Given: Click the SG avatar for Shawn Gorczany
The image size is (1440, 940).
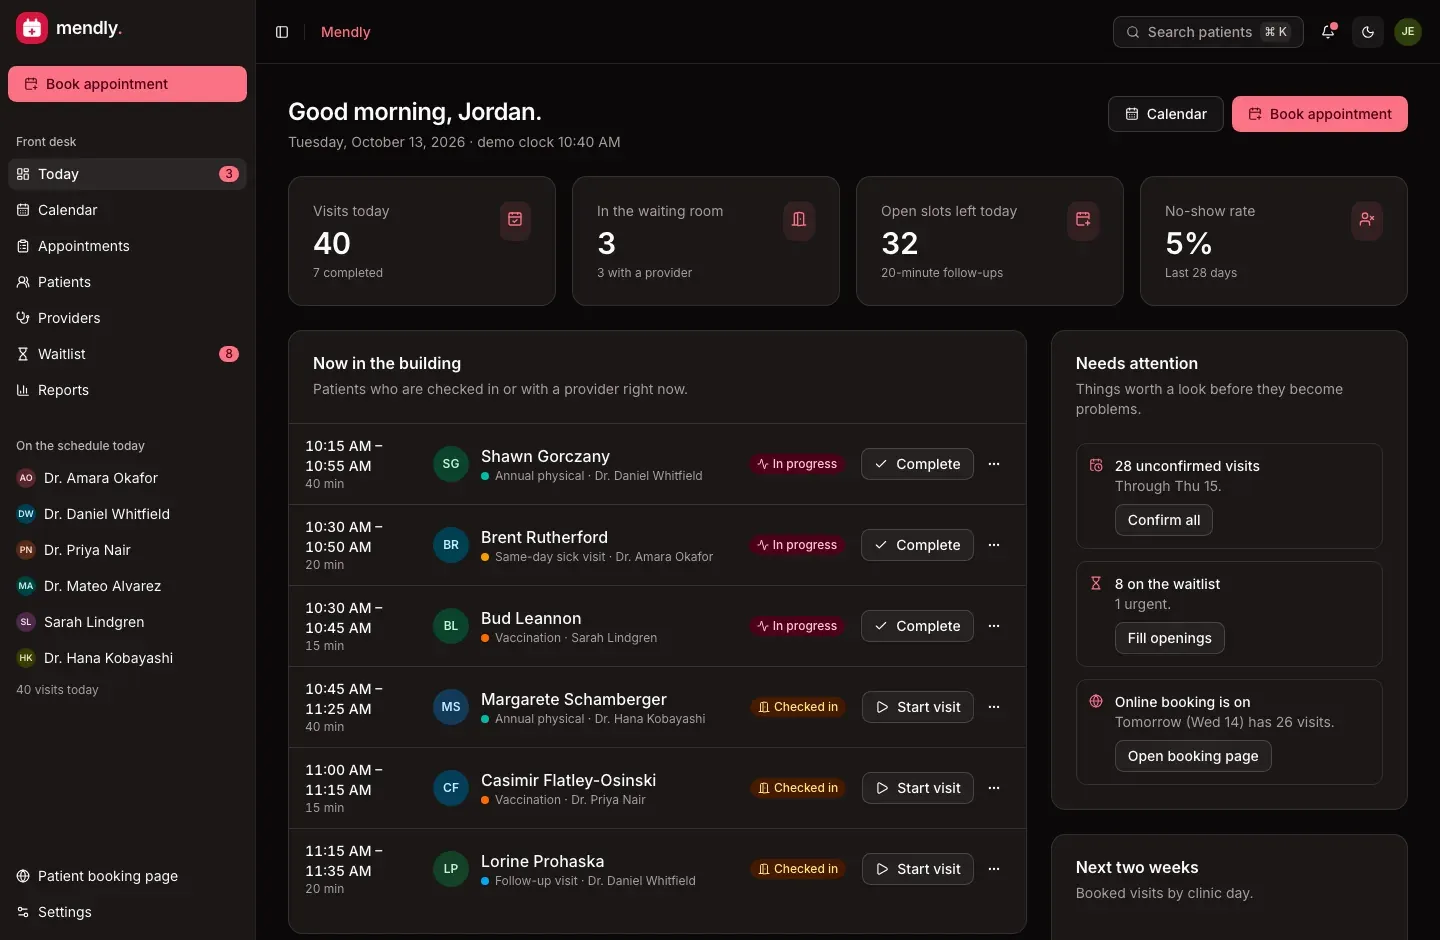Looking at the screenshot, I should (x=451, y=464).
